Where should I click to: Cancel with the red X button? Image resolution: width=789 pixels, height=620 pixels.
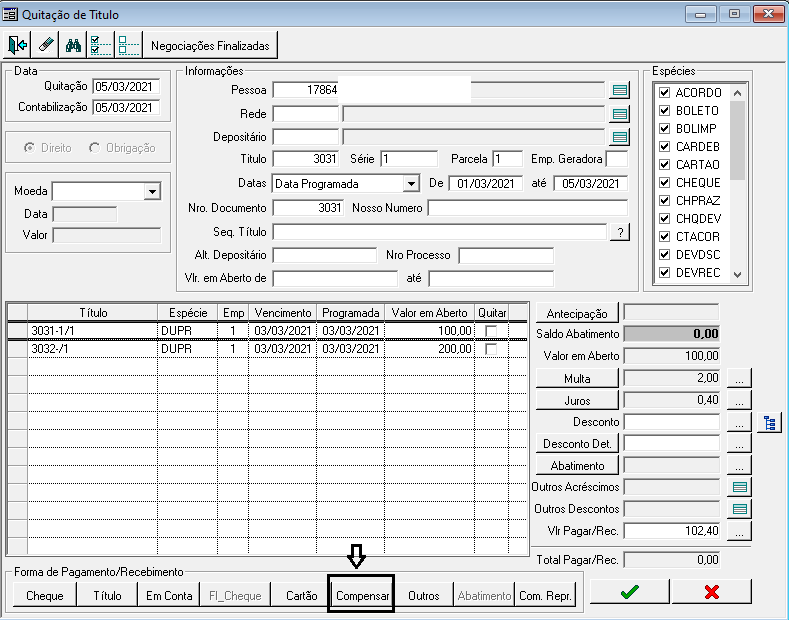(x=712, y=591)
